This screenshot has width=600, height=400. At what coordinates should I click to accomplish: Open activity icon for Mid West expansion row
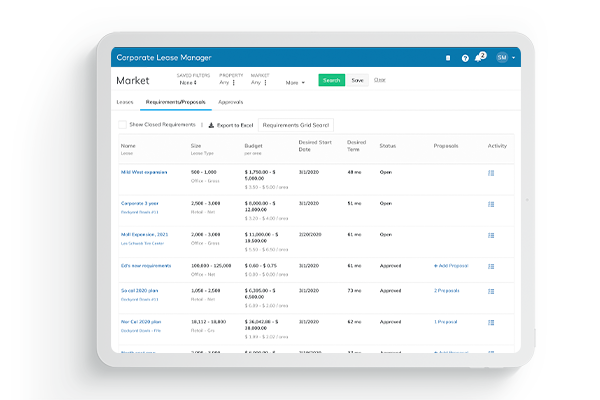click(491, 173)
